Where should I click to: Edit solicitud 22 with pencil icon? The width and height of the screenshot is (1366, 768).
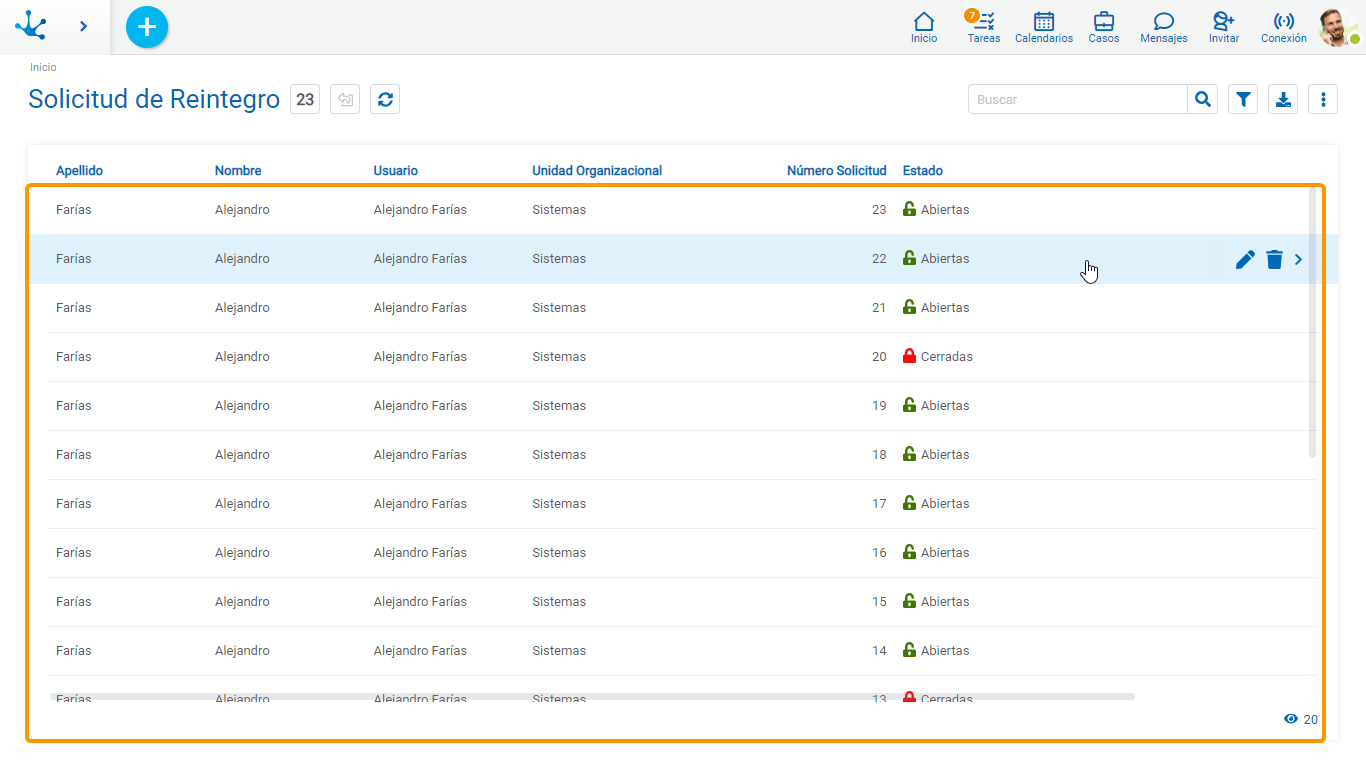pos(1245,259)
